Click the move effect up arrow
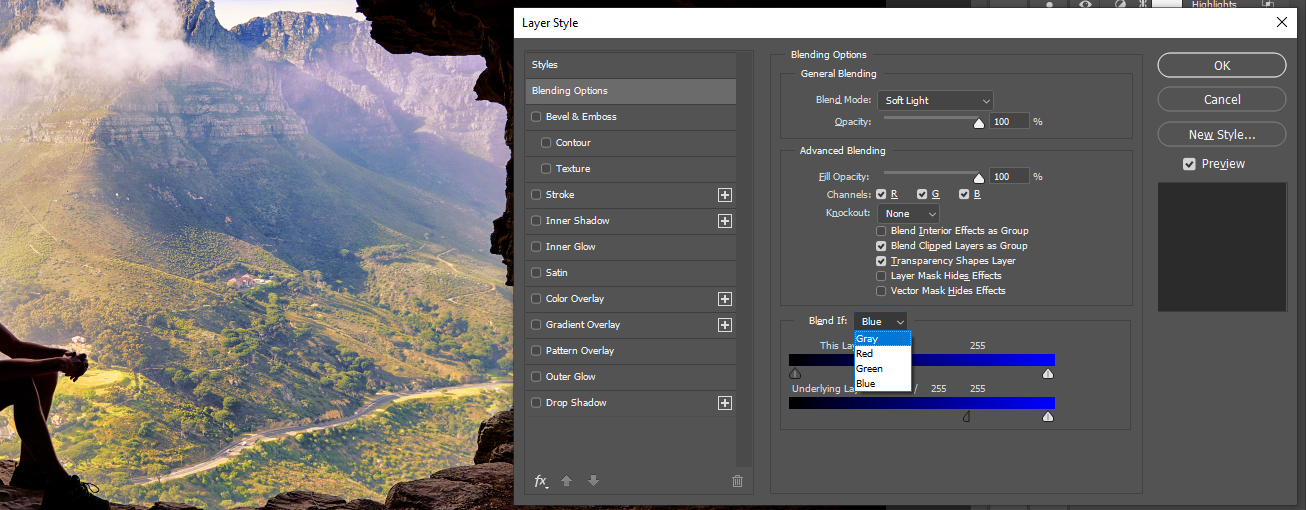This screenshot has width=1306, height=510. click(x=566, y=481)
